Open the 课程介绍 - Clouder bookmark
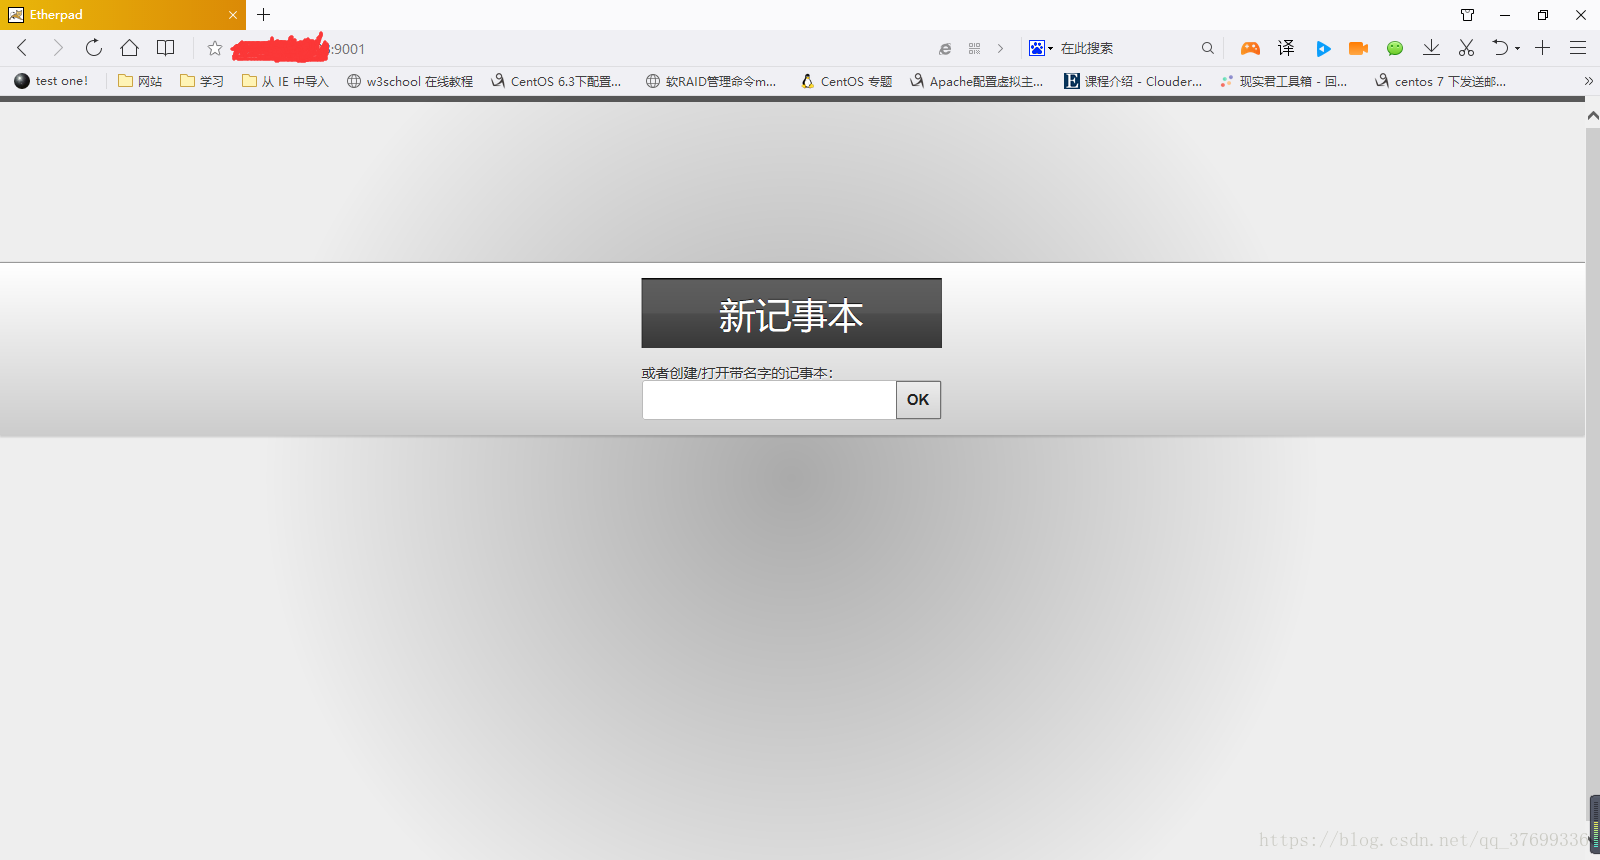The image size is (1600, 860). tap(1132, 81)
